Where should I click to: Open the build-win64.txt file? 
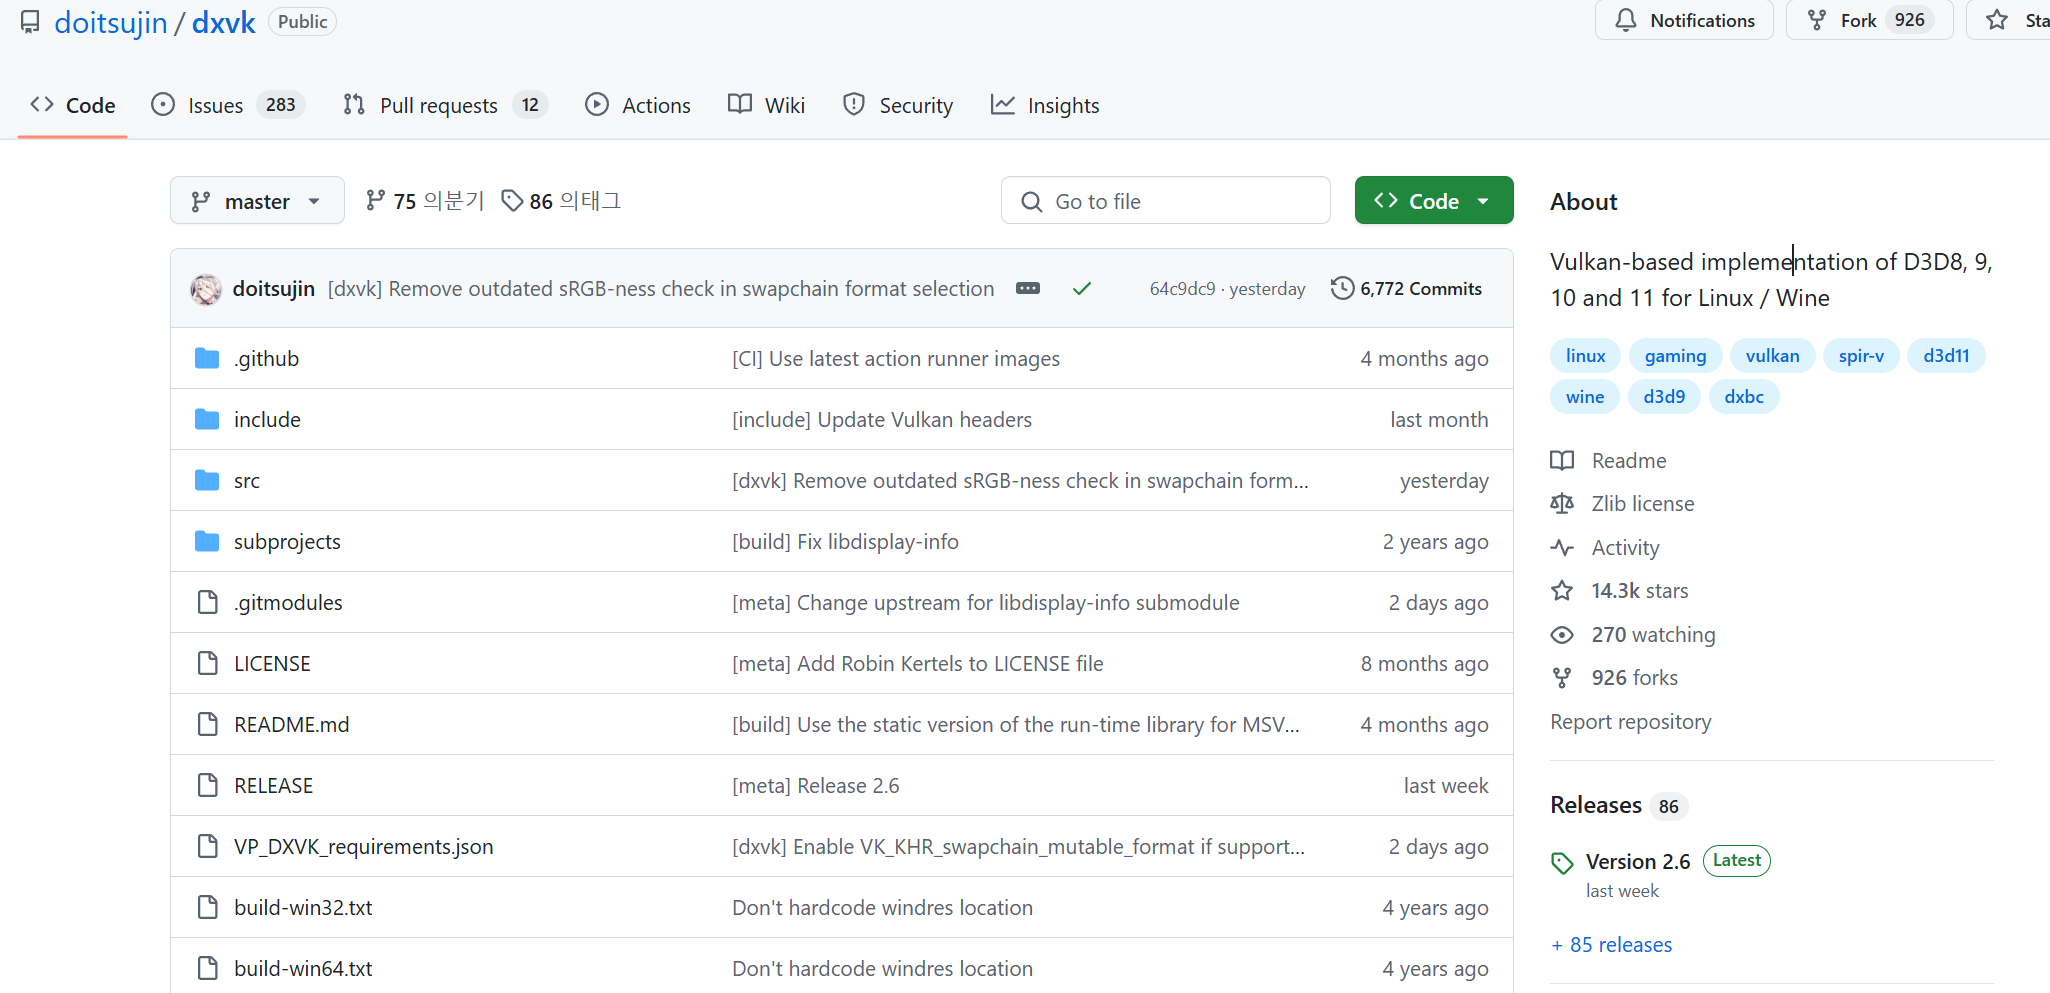[303, 969]
